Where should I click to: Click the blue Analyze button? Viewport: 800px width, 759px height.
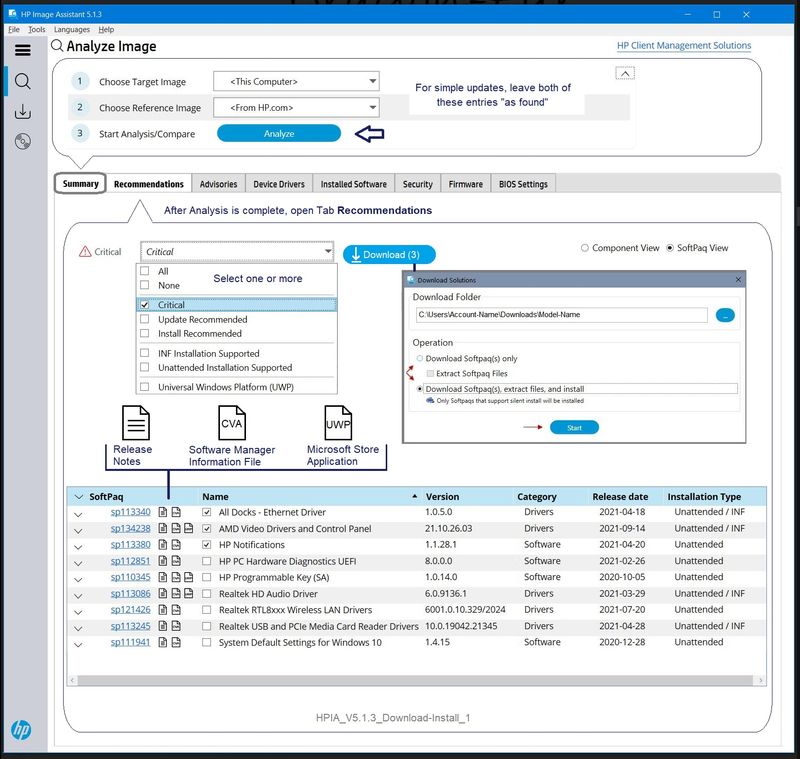(x=279, y=134)
